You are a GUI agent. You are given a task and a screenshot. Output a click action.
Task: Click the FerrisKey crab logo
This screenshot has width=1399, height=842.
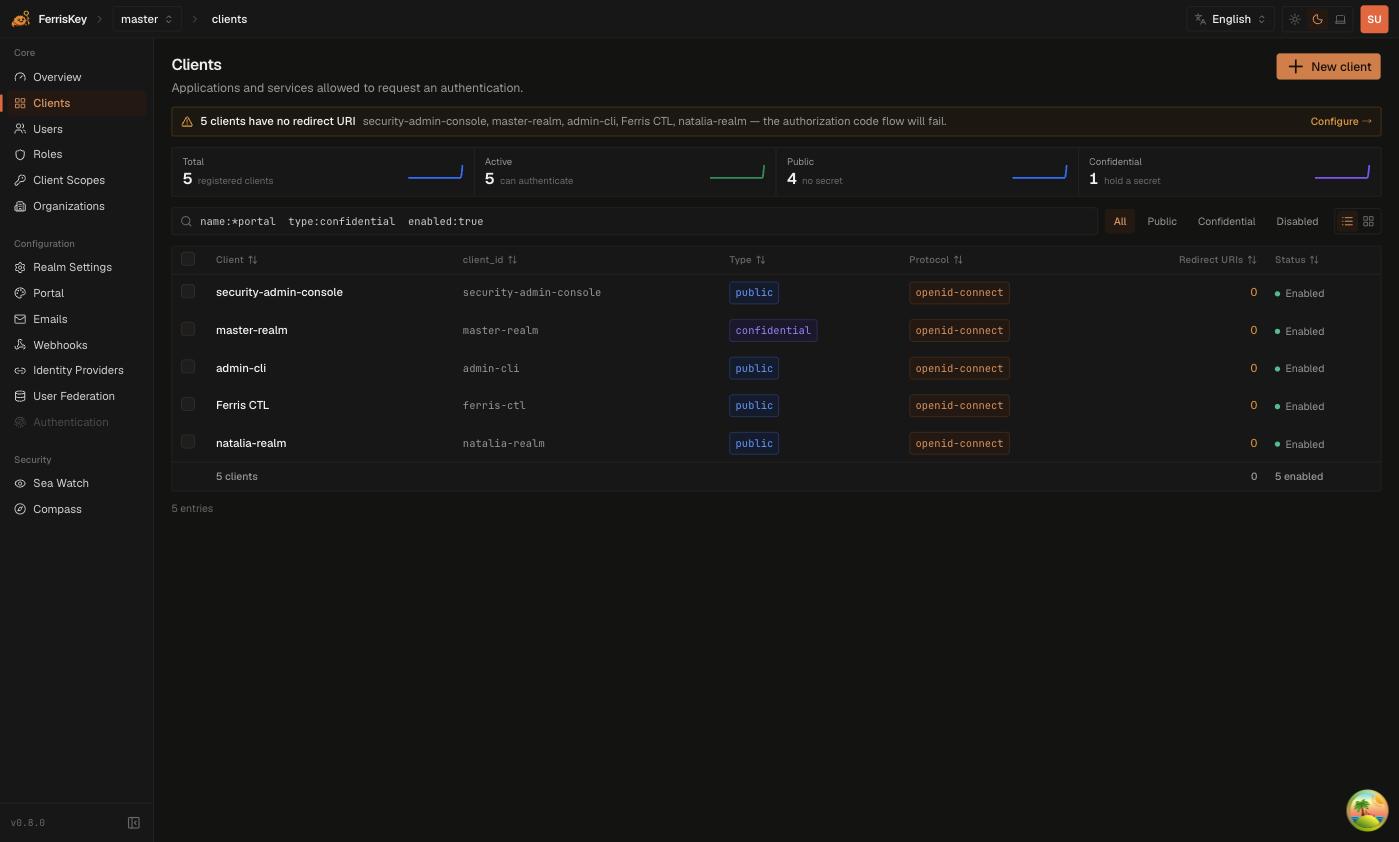tap(20, 19)
